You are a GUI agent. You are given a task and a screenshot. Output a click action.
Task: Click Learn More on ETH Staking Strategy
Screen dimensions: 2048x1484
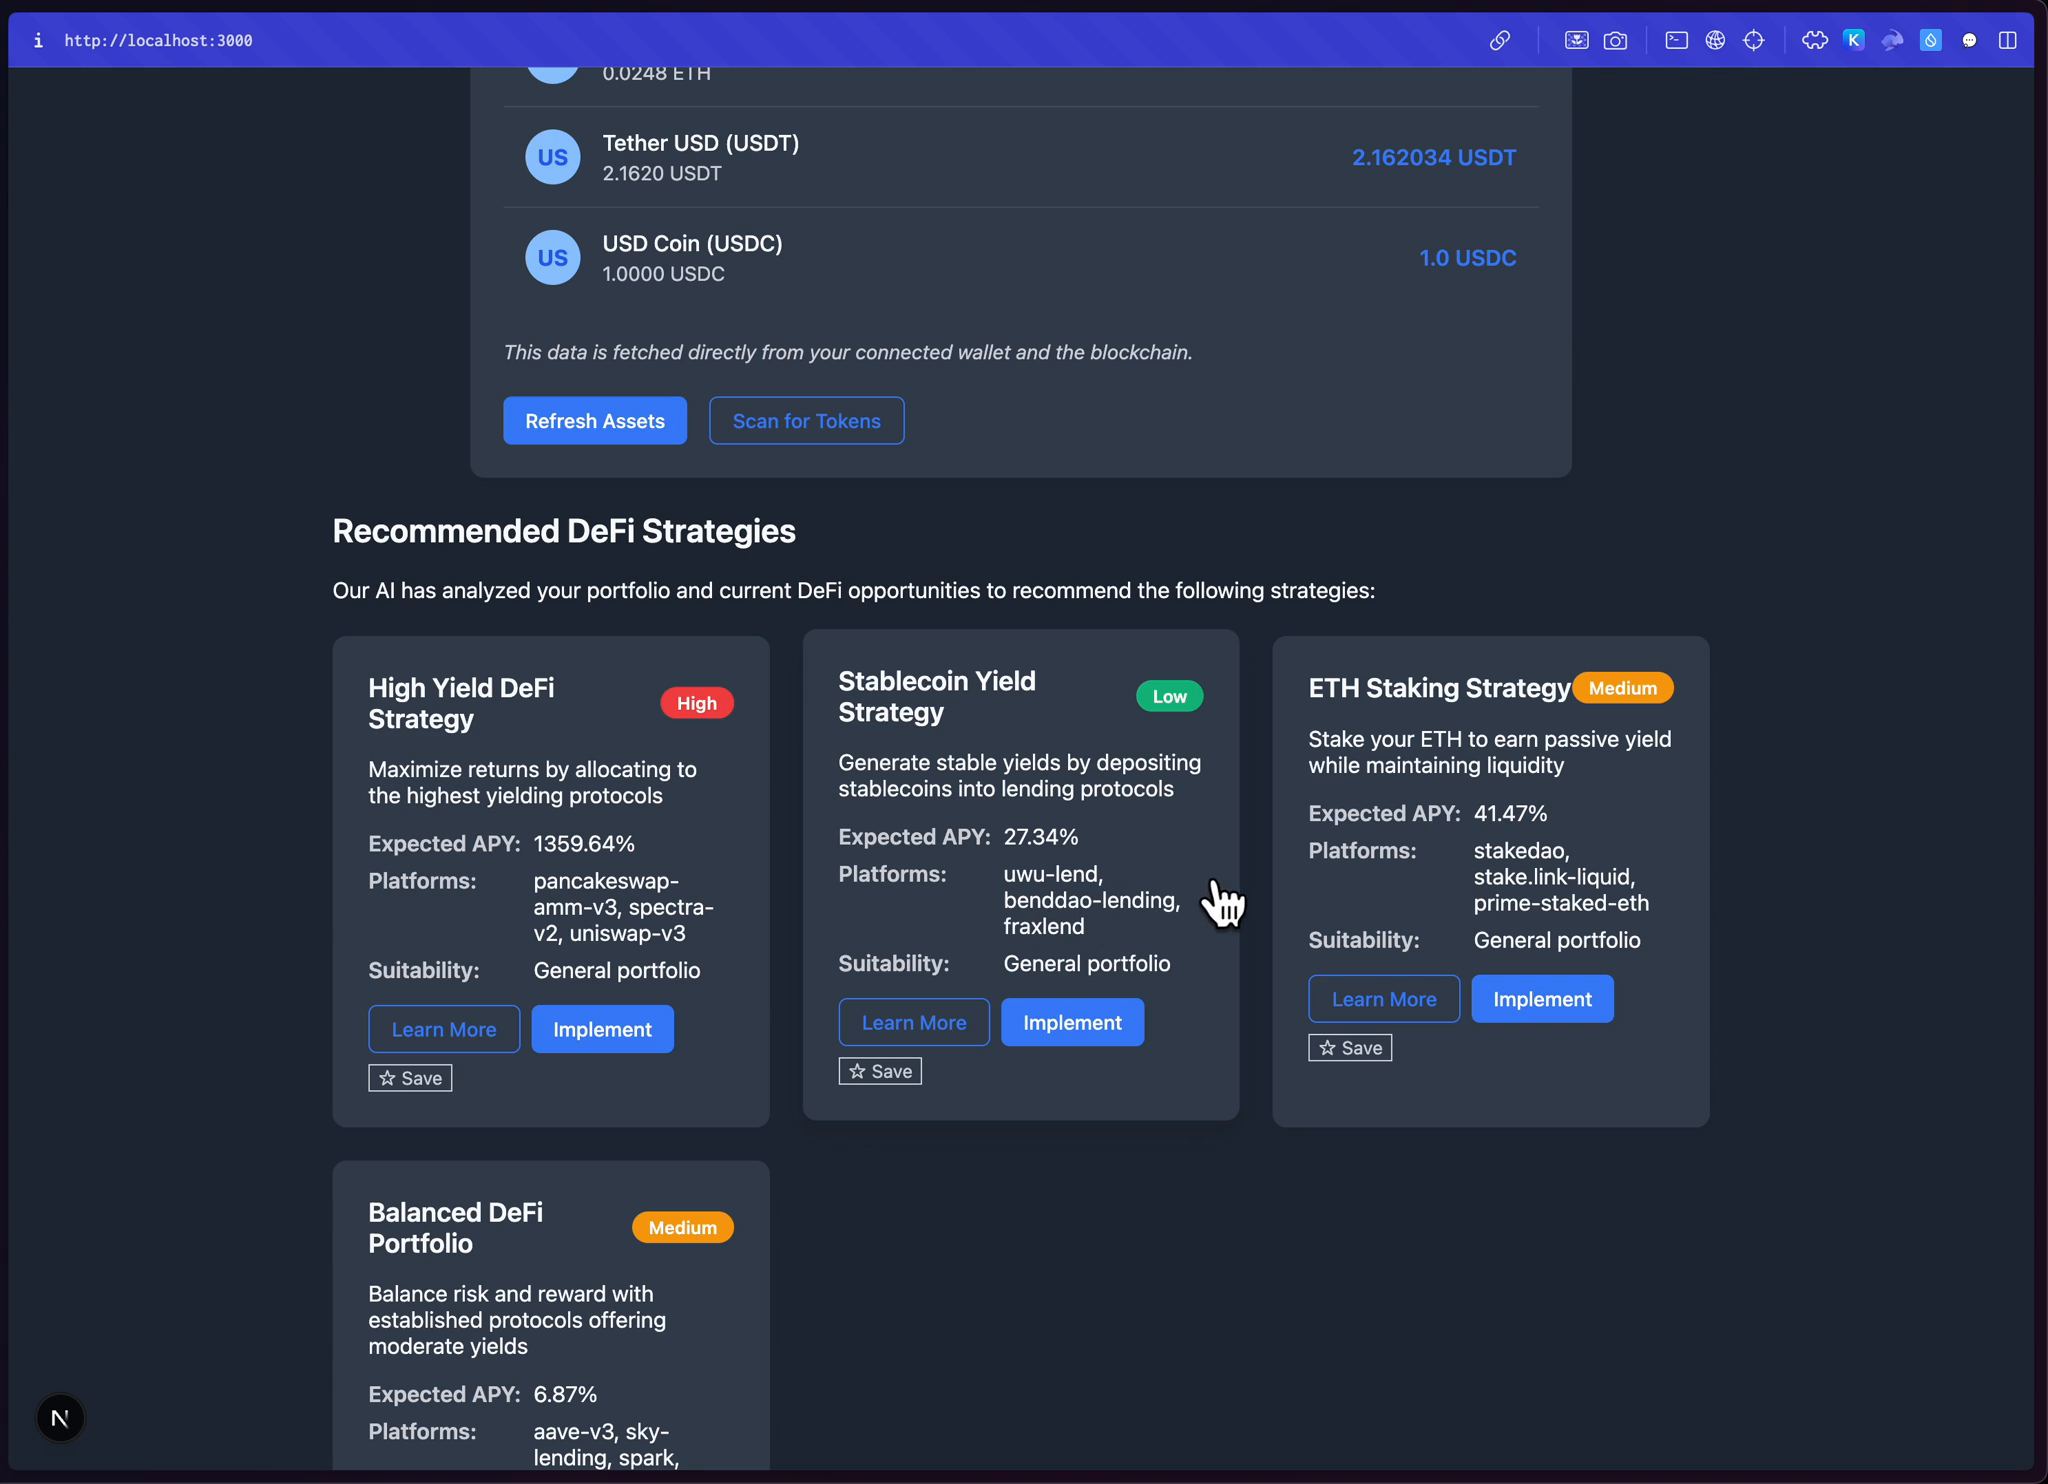point(1383,998)
